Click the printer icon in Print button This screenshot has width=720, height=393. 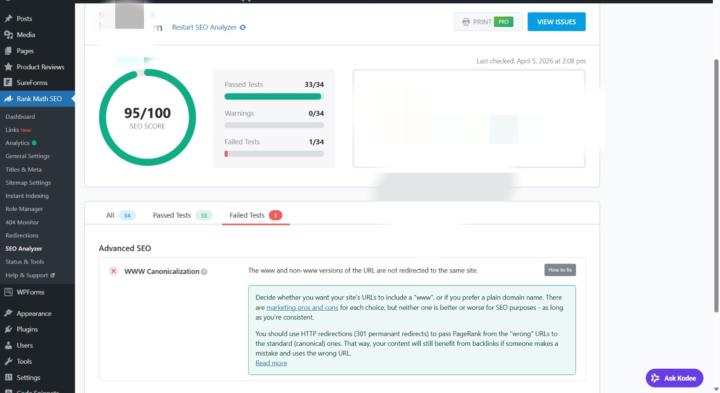[x=466, y=22]
